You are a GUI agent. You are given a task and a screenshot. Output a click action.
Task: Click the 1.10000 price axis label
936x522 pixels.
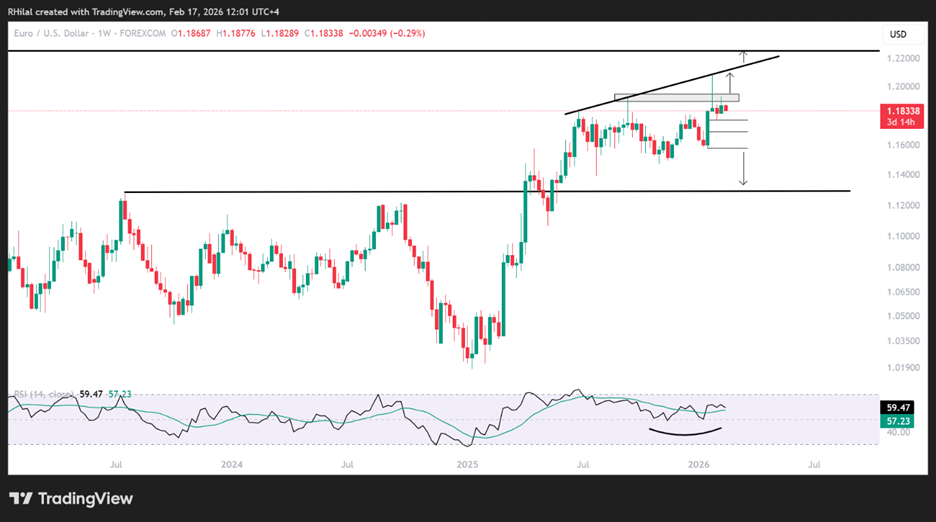click(903, 236)
